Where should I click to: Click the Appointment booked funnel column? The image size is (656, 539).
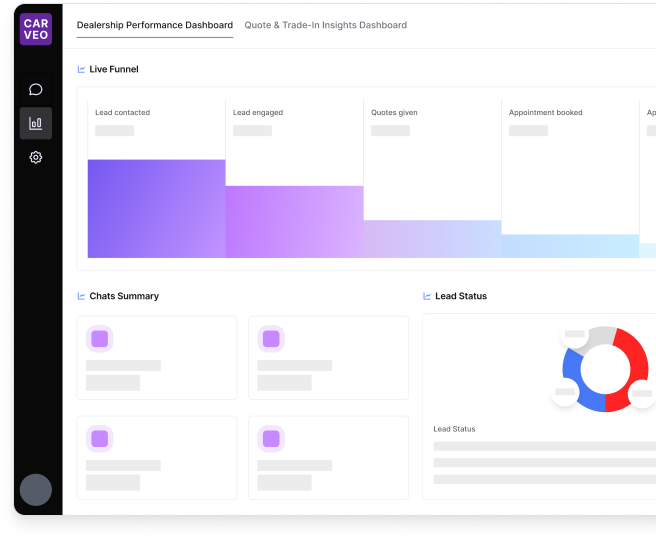[570, 180]
